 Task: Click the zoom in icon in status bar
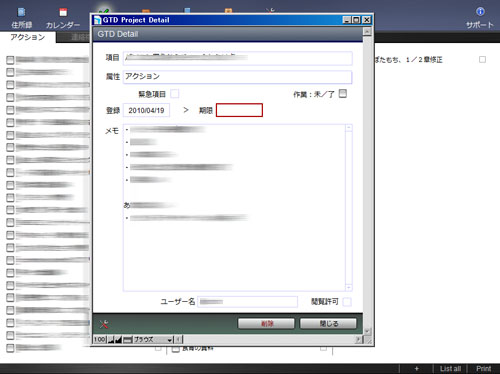tap(119, 340)
